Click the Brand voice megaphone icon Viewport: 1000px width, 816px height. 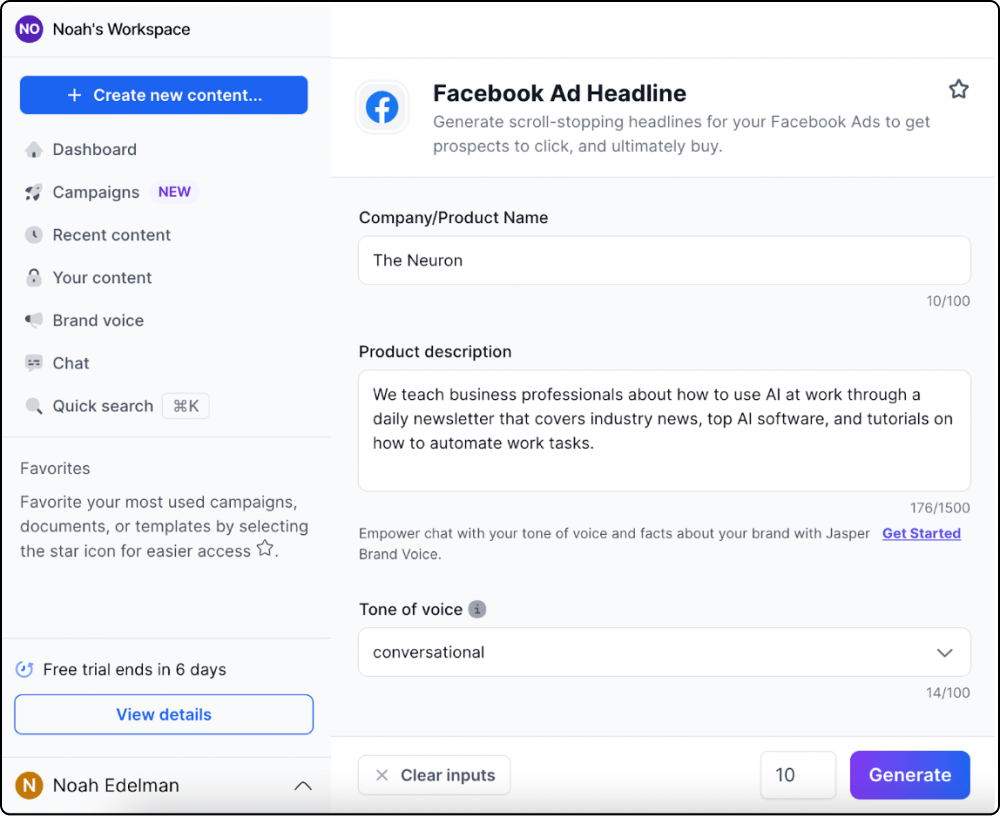[x=34, y=320]
